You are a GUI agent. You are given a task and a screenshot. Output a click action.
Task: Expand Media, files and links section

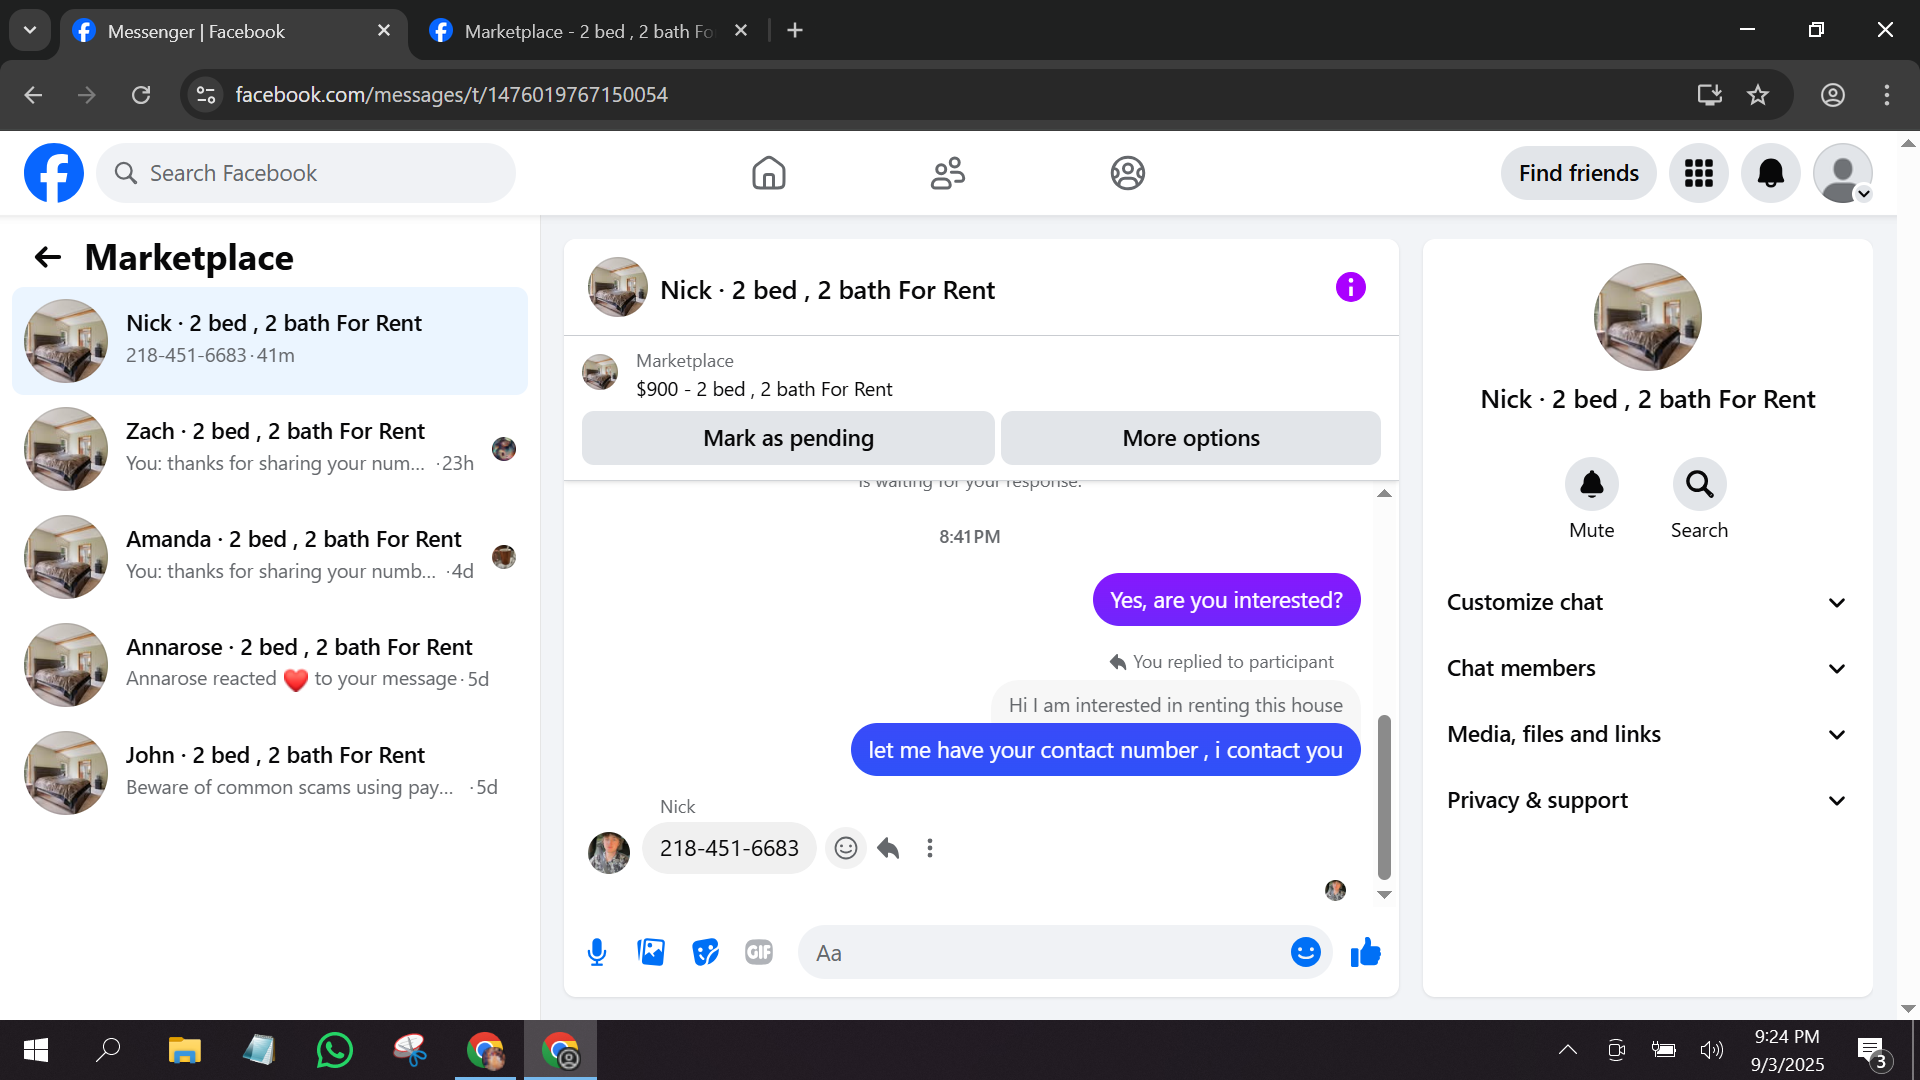pyautogui.click(x=1647, y=734)
